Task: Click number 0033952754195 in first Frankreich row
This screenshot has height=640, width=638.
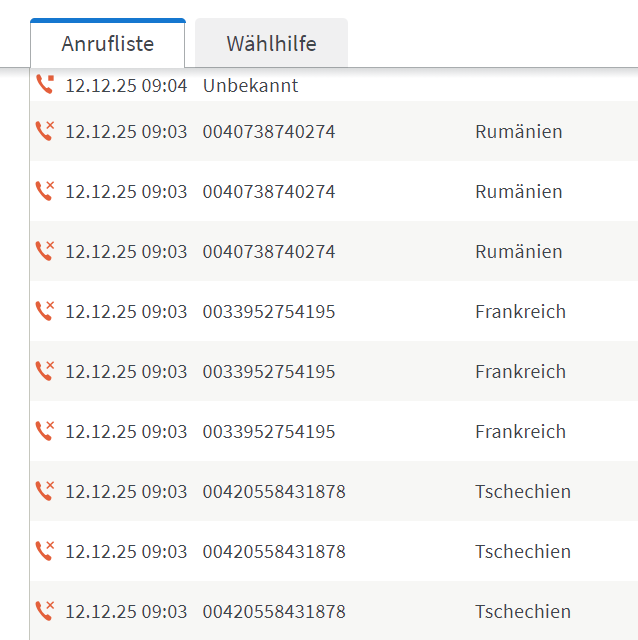Action: [269, 312]
